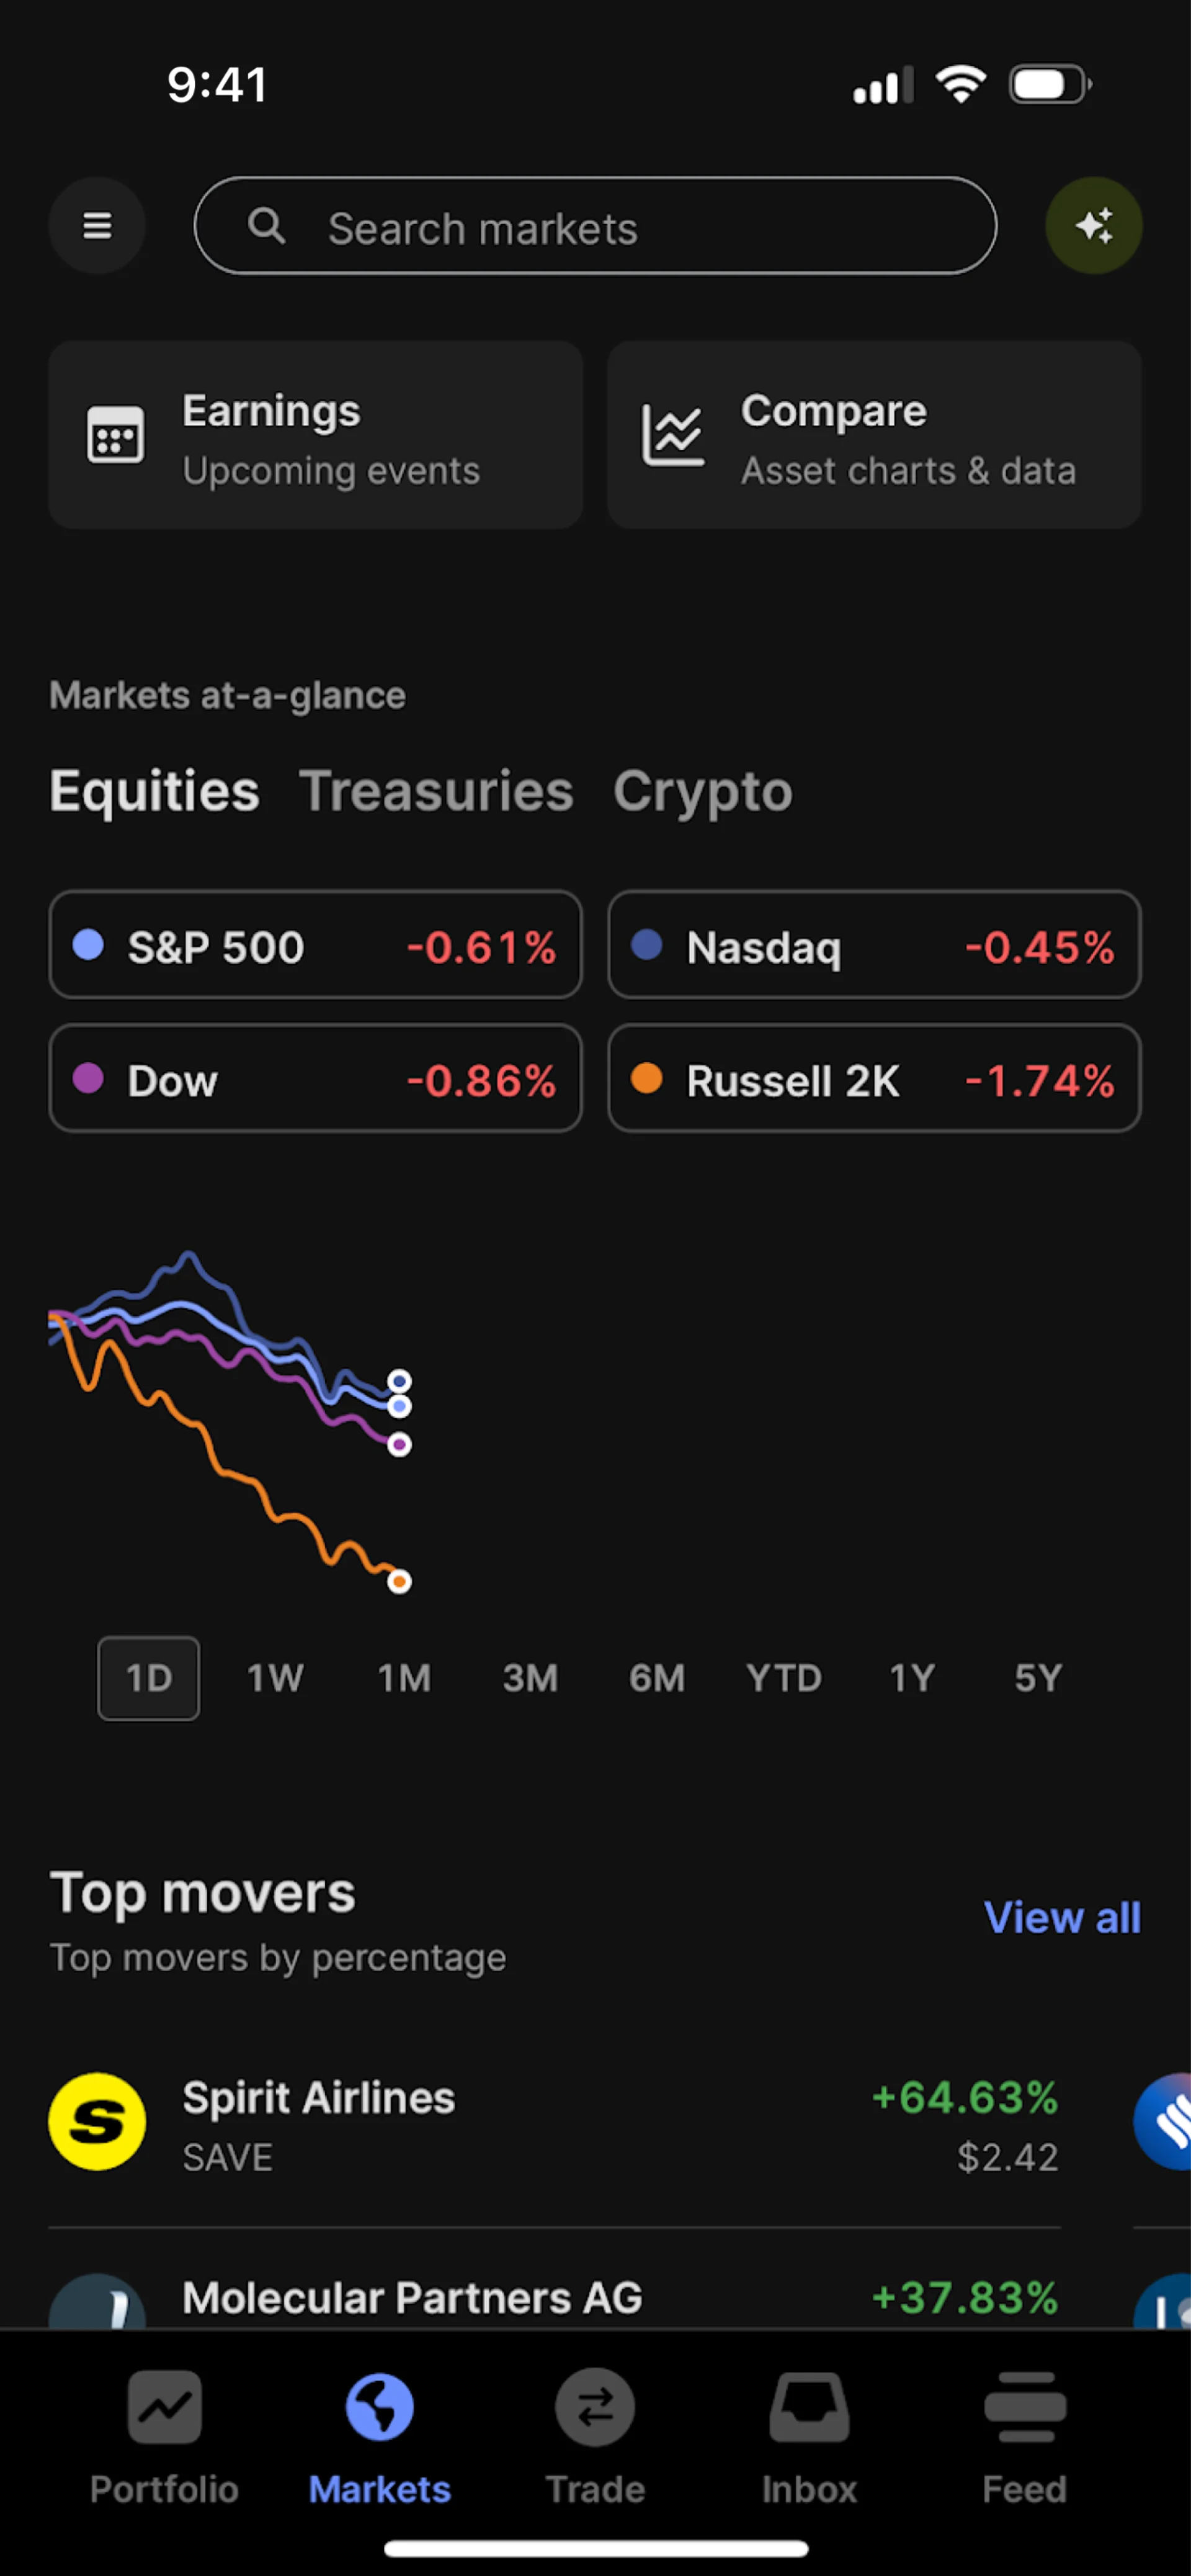Open the hamburger menu button

click(97, 226)
